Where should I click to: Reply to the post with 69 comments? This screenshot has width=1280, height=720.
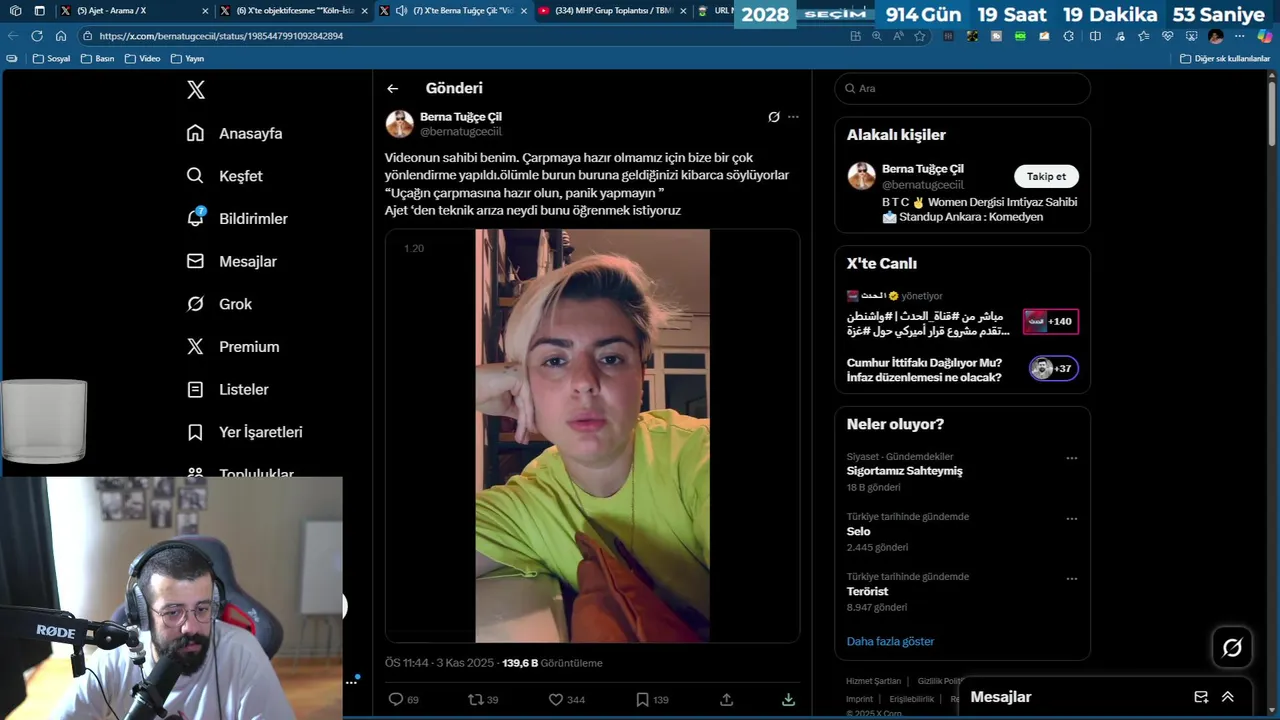click(x=403, y=700)
